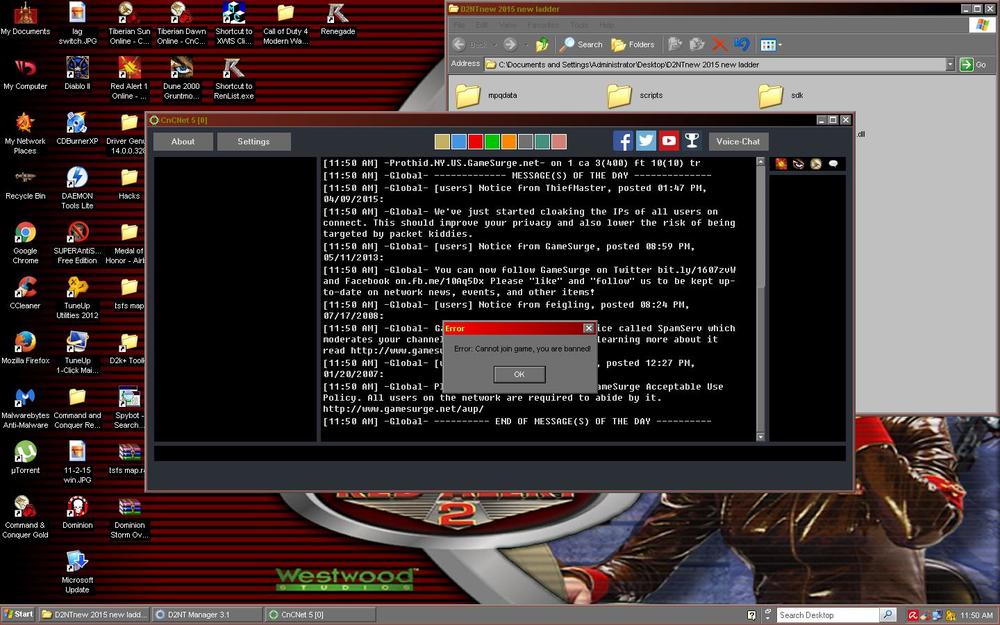Select the Recycle Bin desktop icon
The height and width of the screenshot is (625, 1000).
25,184
